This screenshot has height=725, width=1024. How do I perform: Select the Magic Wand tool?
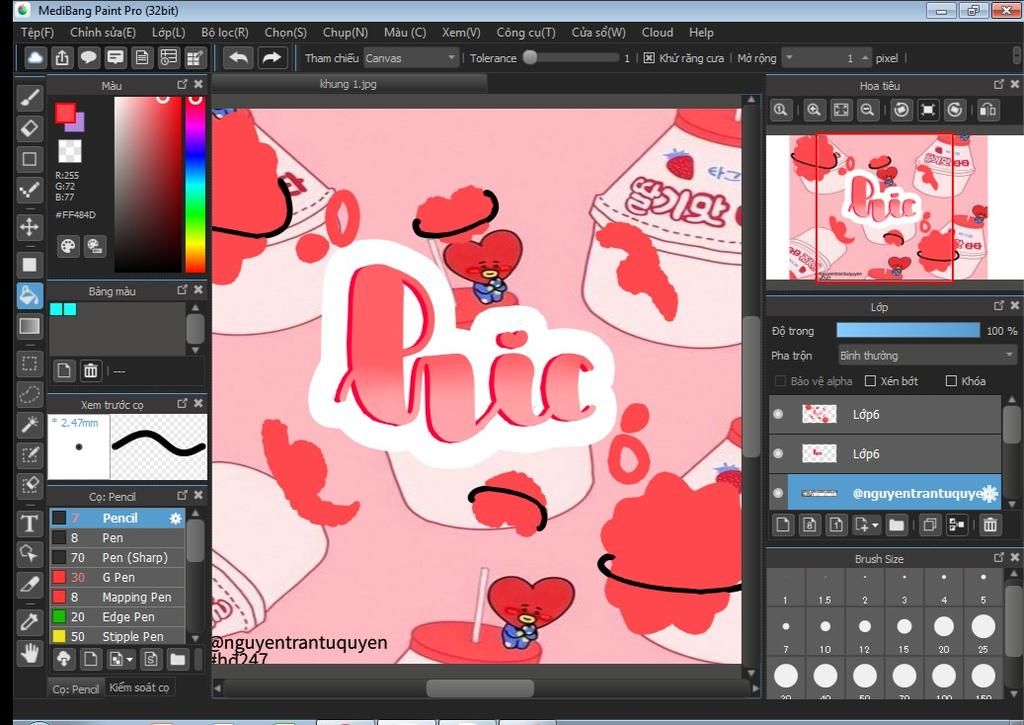pos(29,425)
